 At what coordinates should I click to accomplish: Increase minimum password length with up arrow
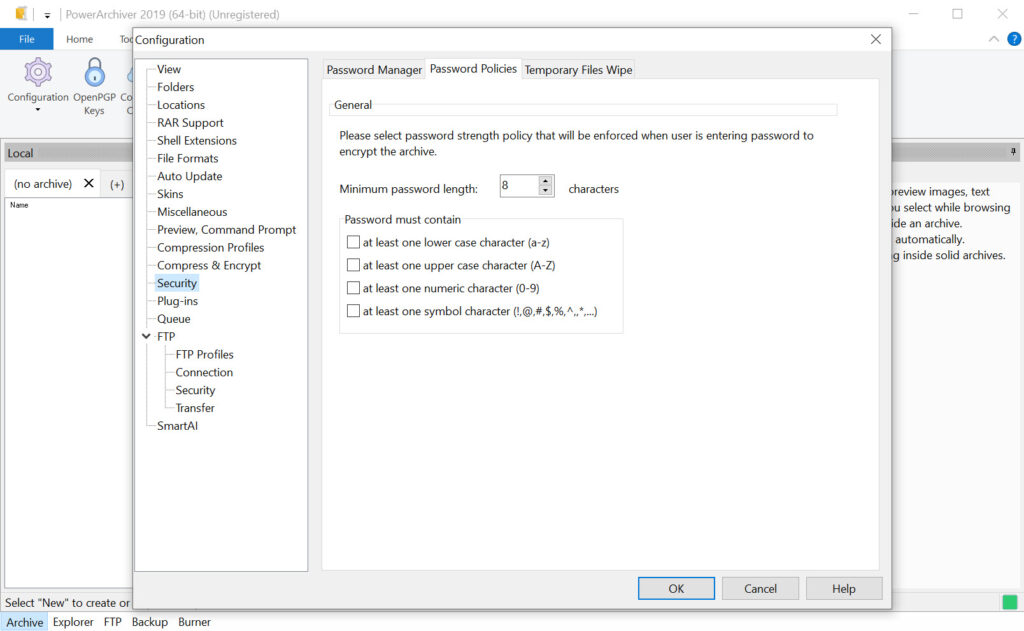tap(545, 181)
